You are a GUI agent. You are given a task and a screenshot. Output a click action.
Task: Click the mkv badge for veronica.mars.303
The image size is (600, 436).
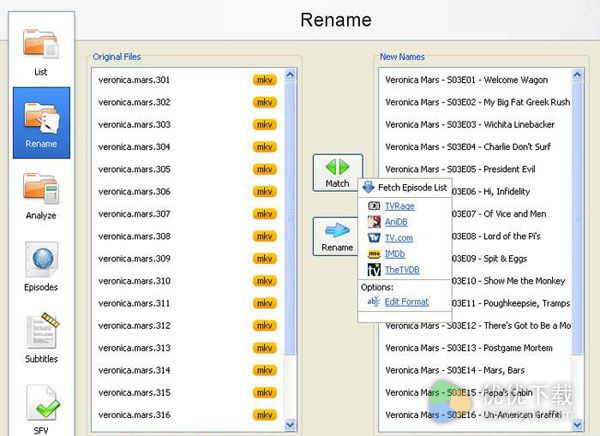[x=264, y=124]
